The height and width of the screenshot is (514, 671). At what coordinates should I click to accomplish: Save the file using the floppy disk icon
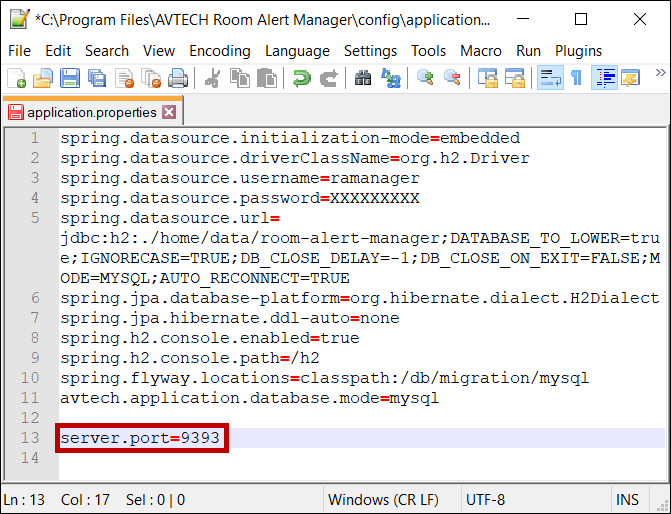pos(69,78)
